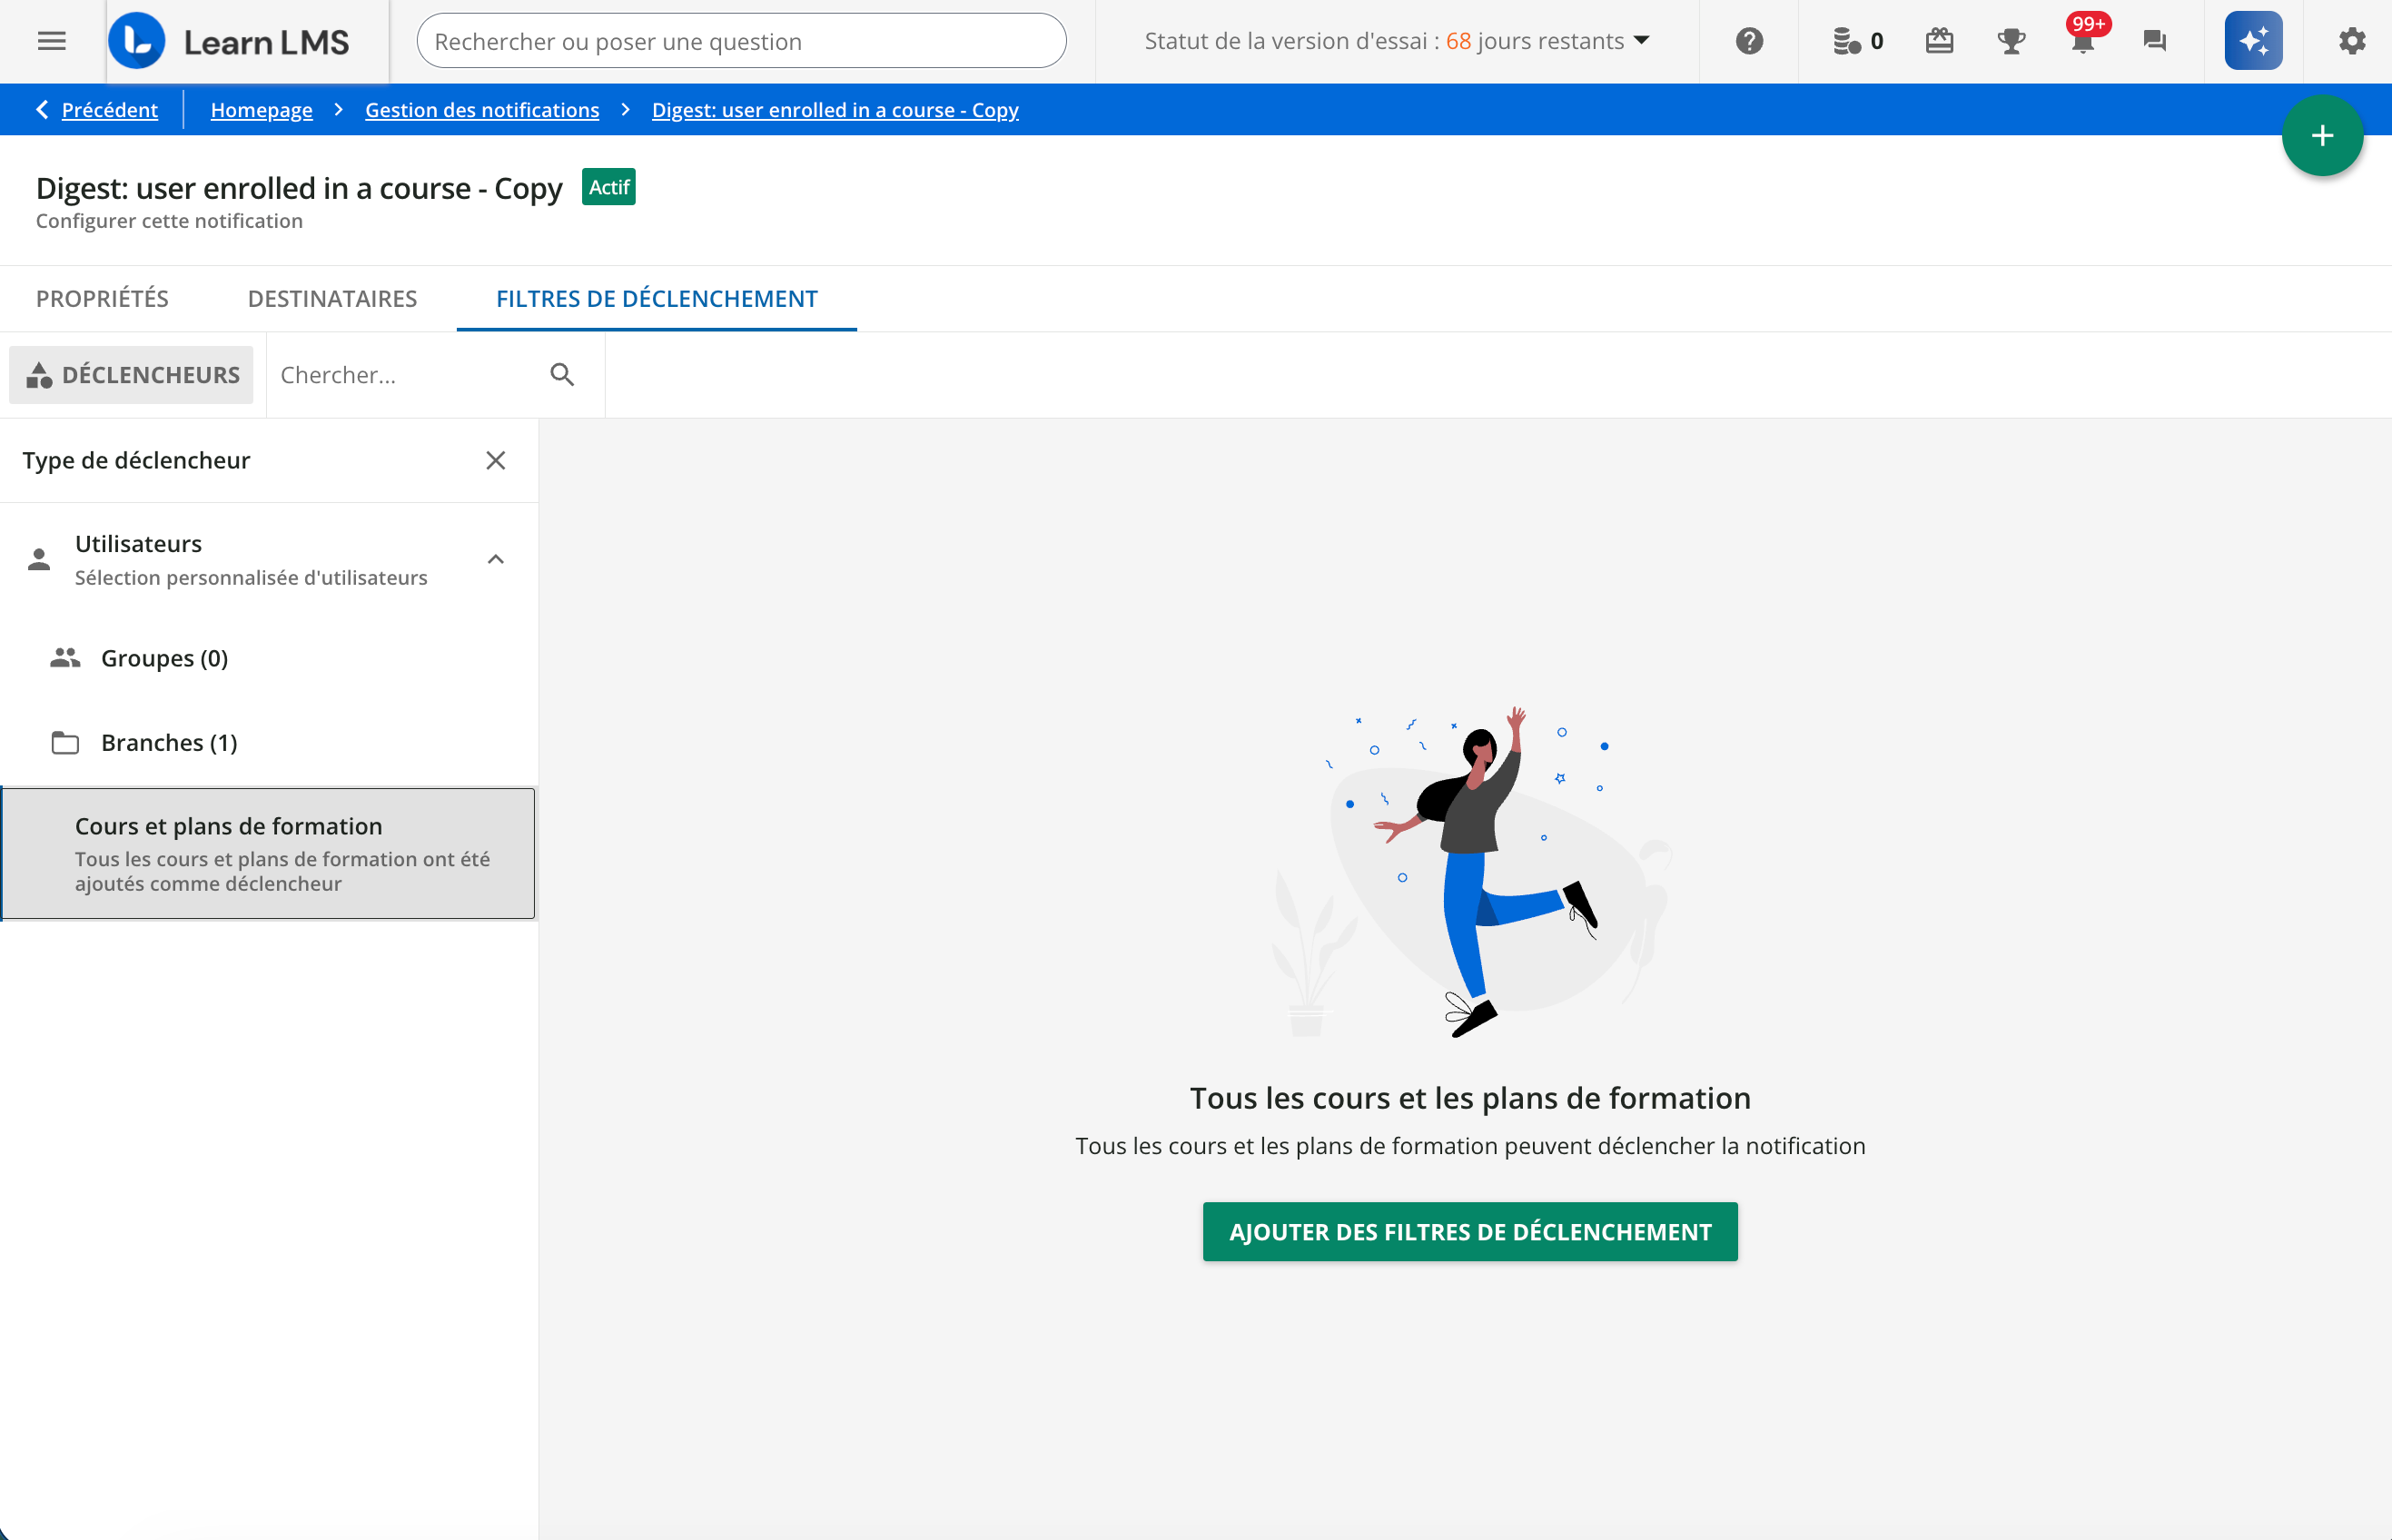2392x1540 pixels.
Task: Expand the trial status dropdown arrow
Action: pos(1641,41)
